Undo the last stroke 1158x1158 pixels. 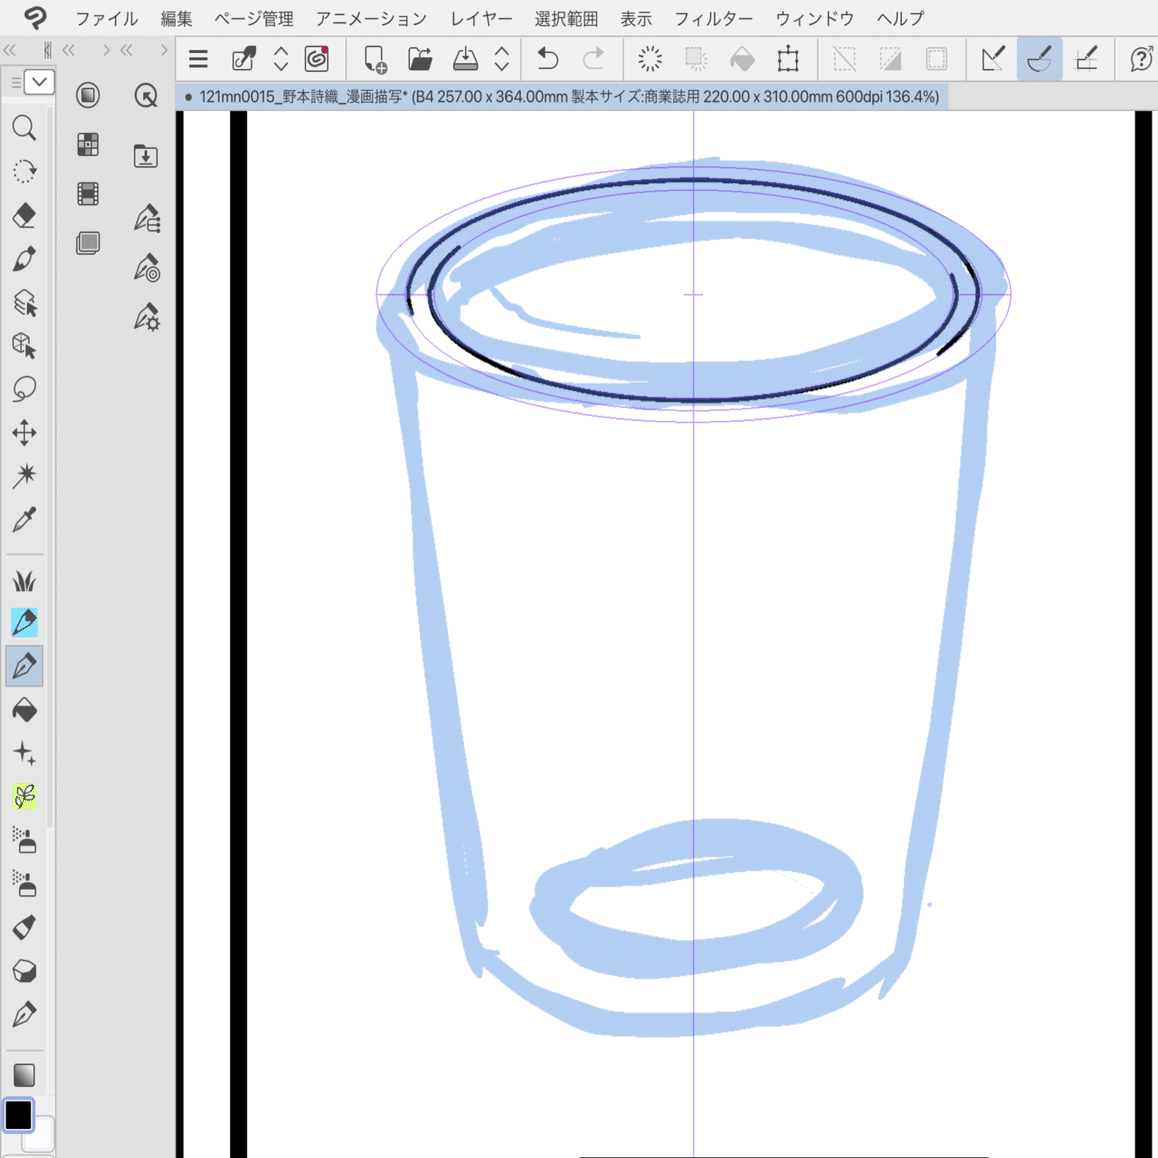(547, 58)
